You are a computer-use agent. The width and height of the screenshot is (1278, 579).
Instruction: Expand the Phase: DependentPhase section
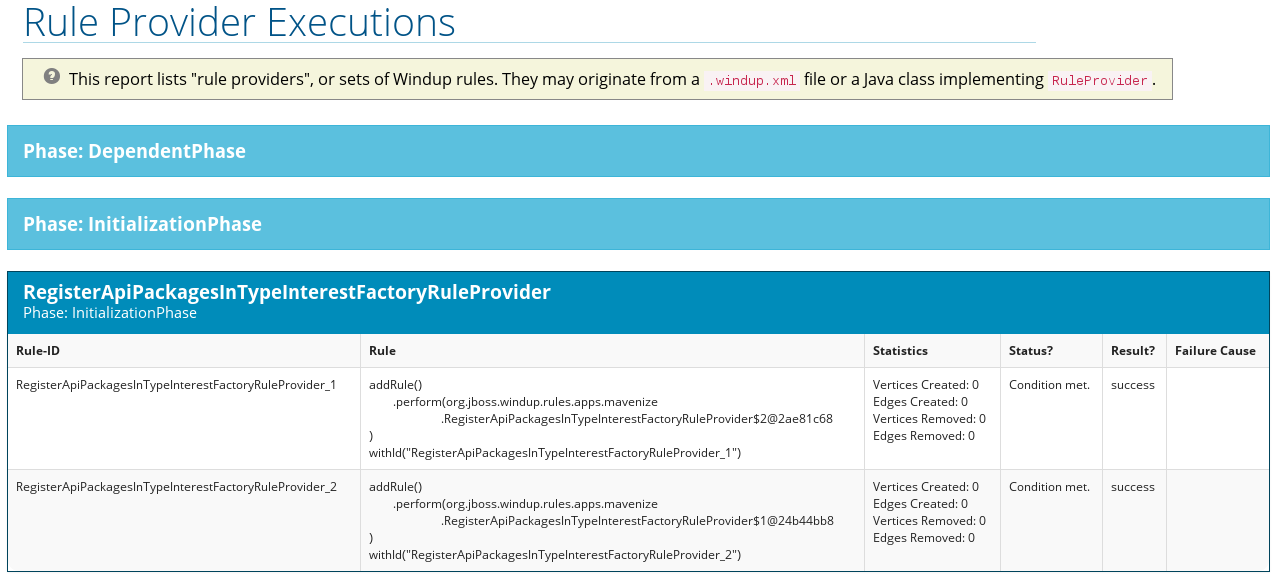tap(166, 150)
